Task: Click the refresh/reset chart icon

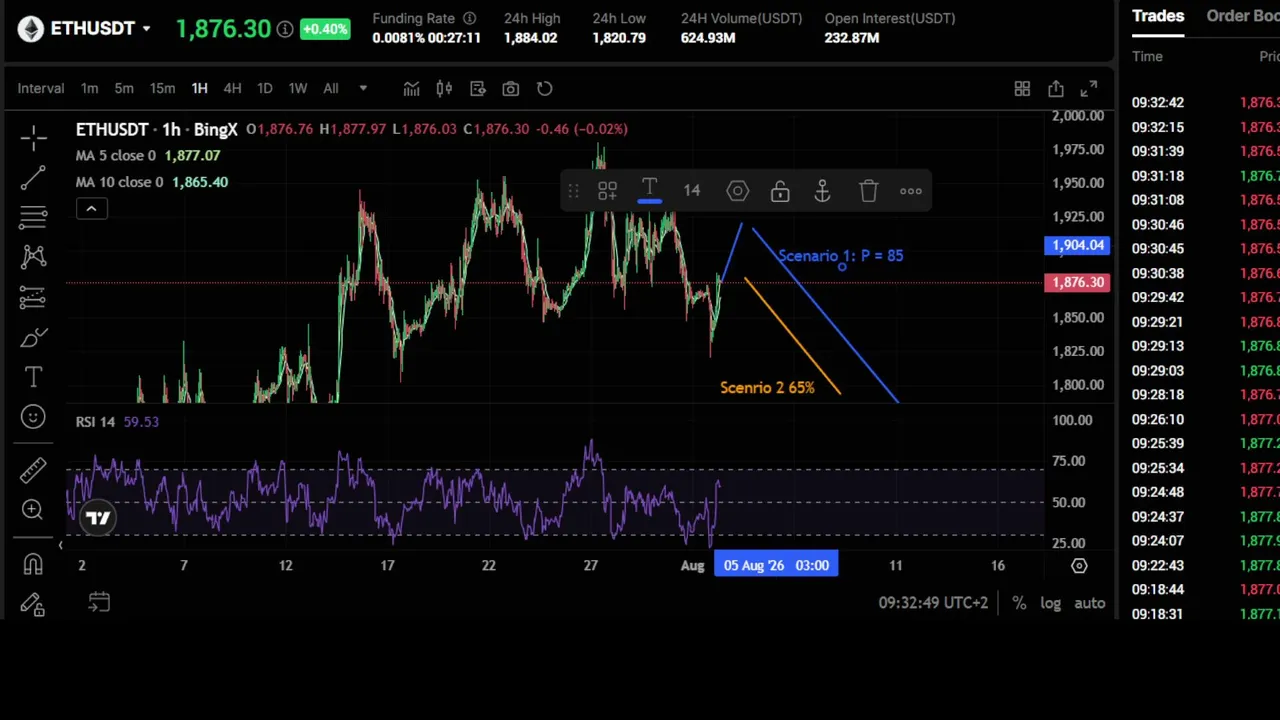Action: [x=544, y=89]
